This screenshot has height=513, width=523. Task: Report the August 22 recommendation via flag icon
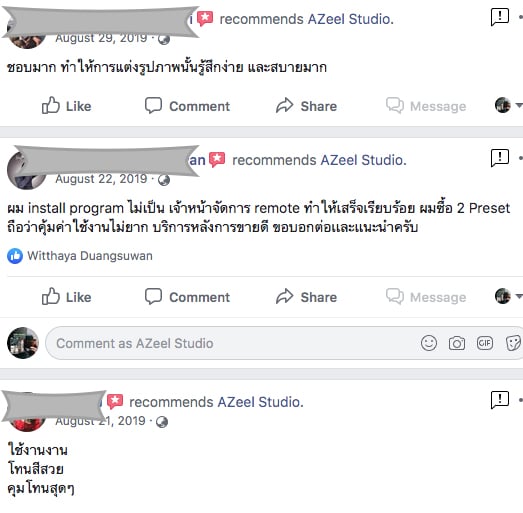(x=500, y=158)
